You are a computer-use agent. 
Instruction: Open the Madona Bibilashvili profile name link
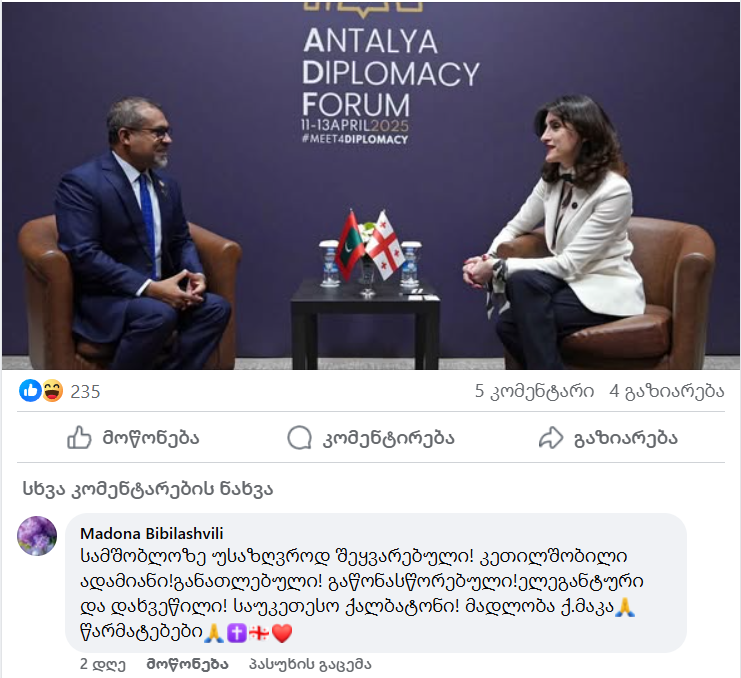pos(152,533)
